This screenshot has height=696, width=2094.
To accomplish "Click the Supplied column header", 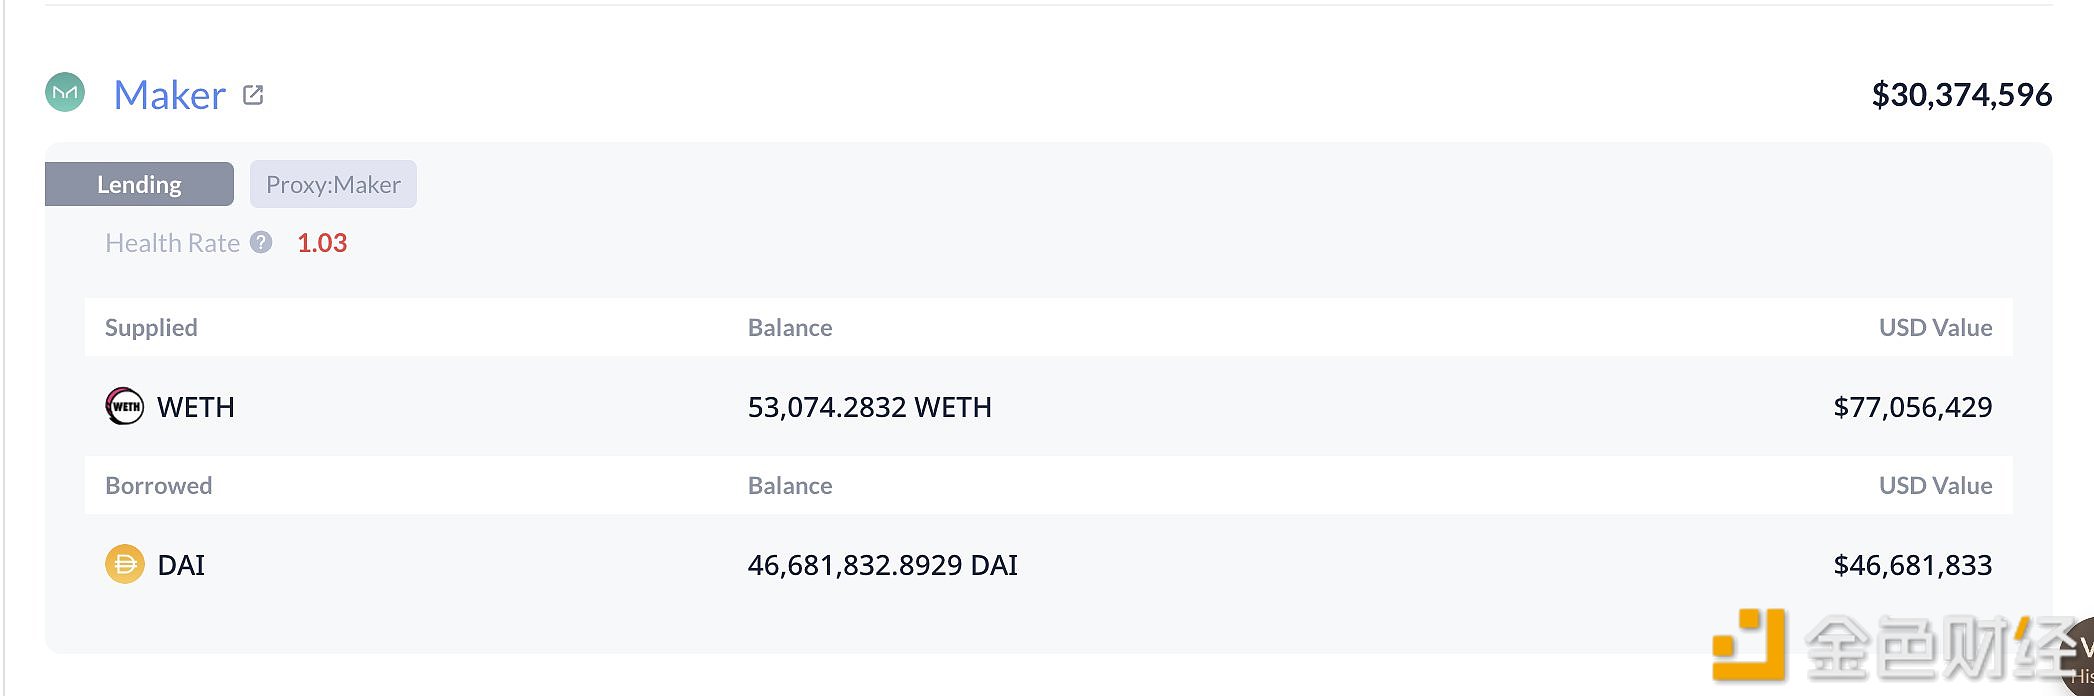I will [151, 328].
